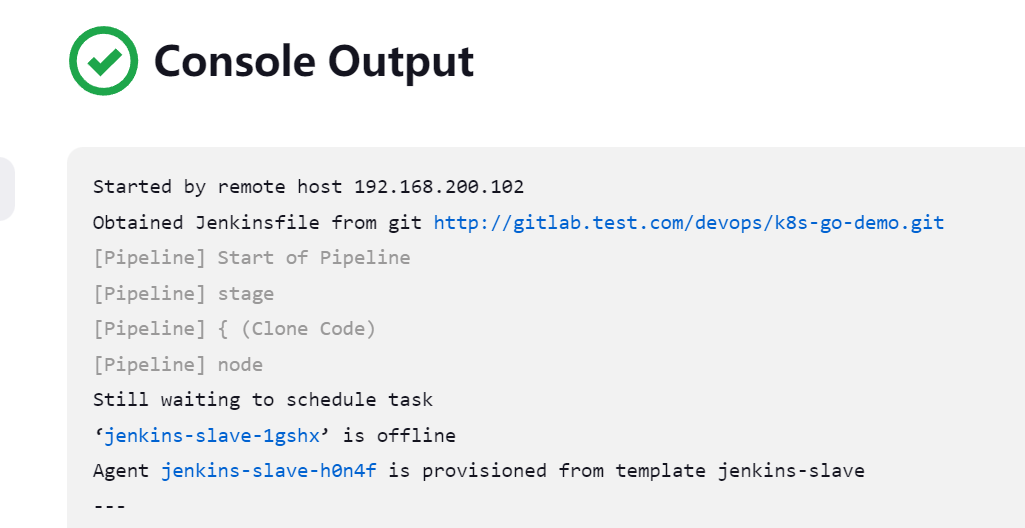Click the '[Pipeline] node' log line

click(x=177, y=364)
